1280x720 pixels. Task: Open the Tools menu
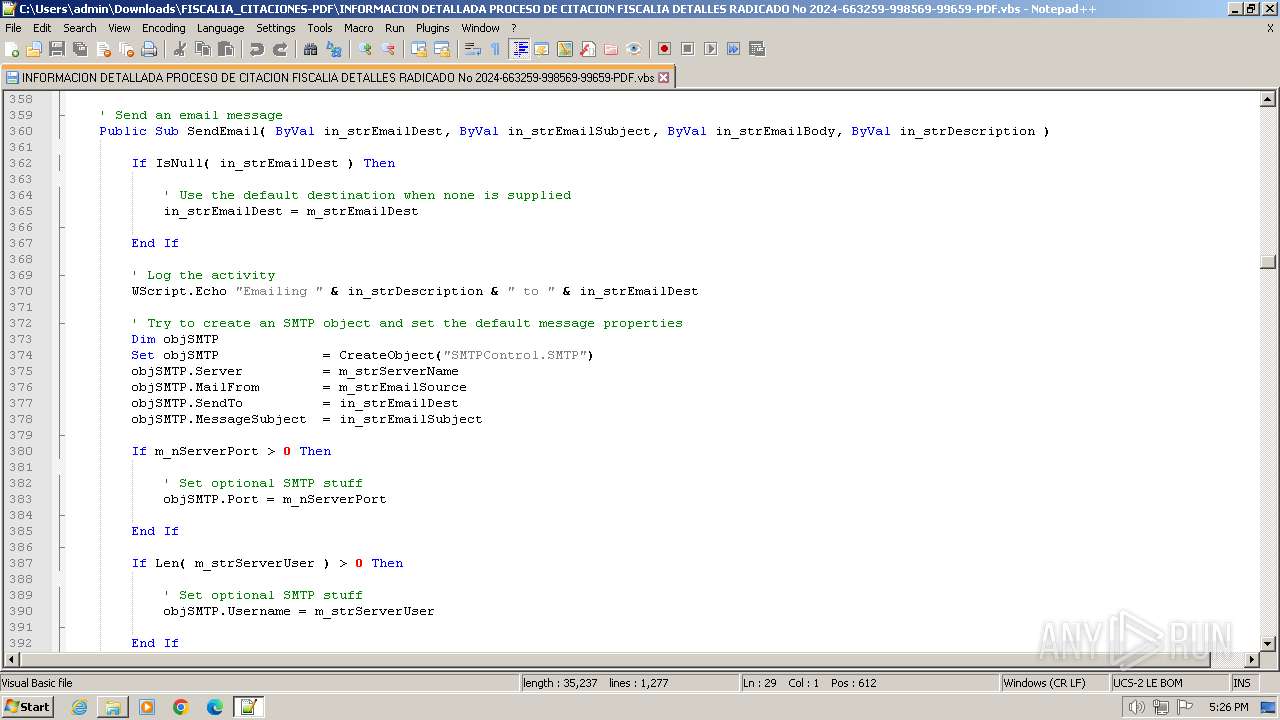(320, 28)
